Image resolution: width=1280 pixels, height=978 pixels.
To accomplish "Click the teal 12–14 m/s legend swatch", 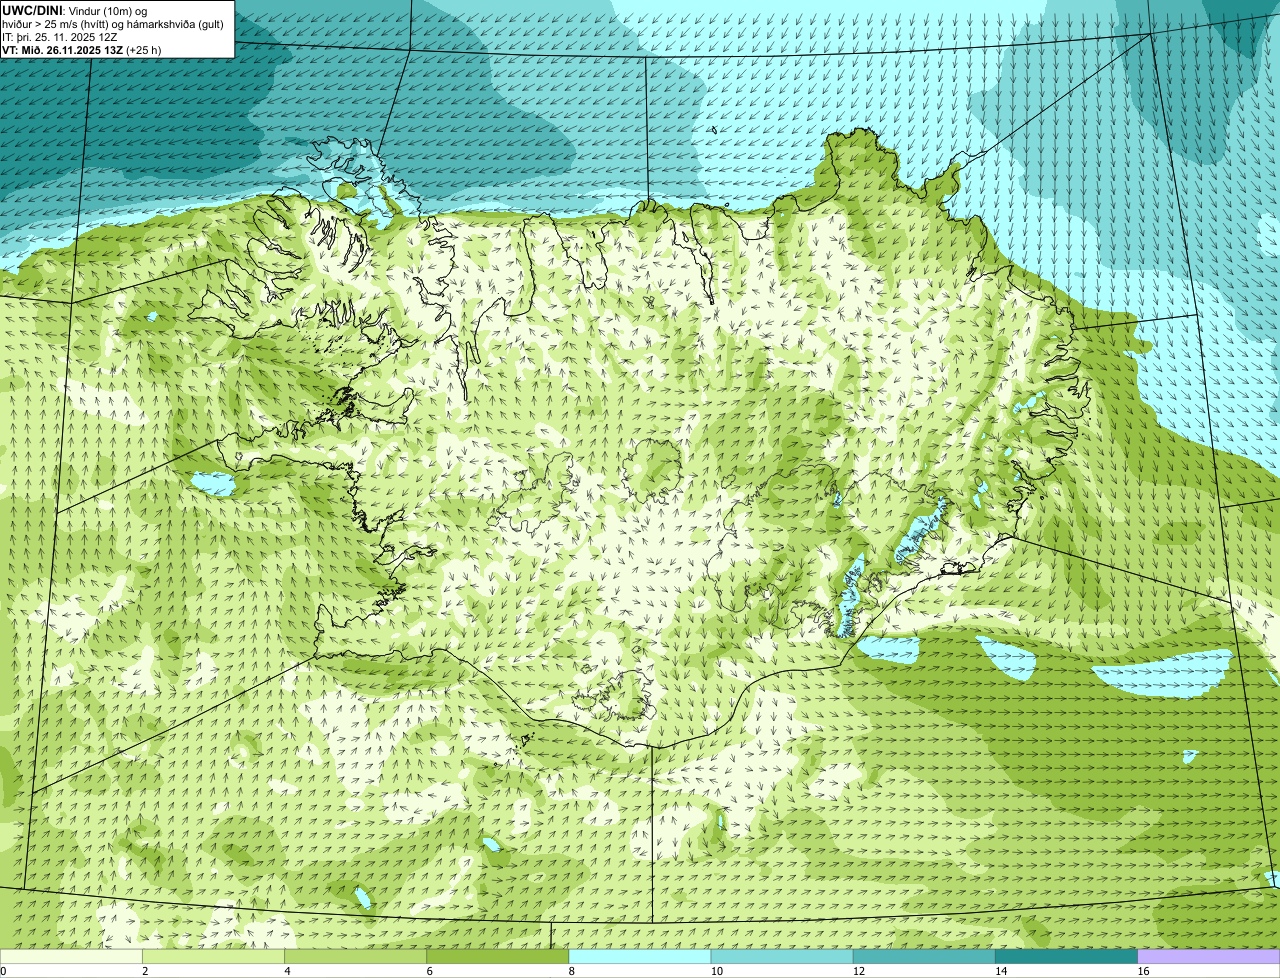I will point(924,956).
